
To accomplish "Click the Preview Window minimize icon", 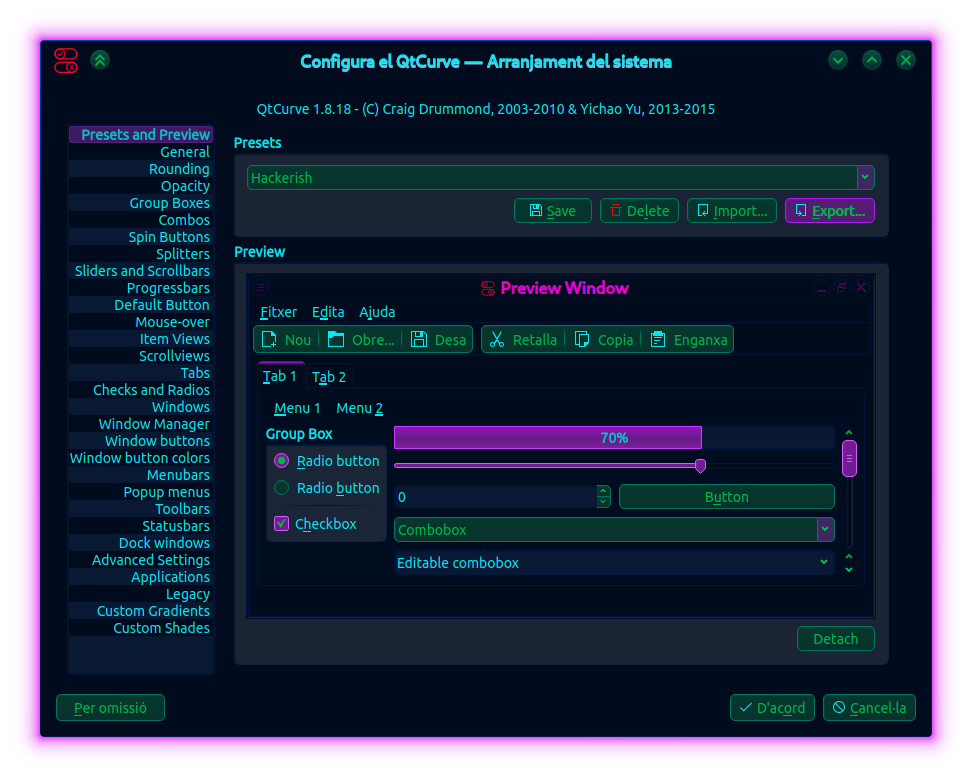I will tap(821, 288).
